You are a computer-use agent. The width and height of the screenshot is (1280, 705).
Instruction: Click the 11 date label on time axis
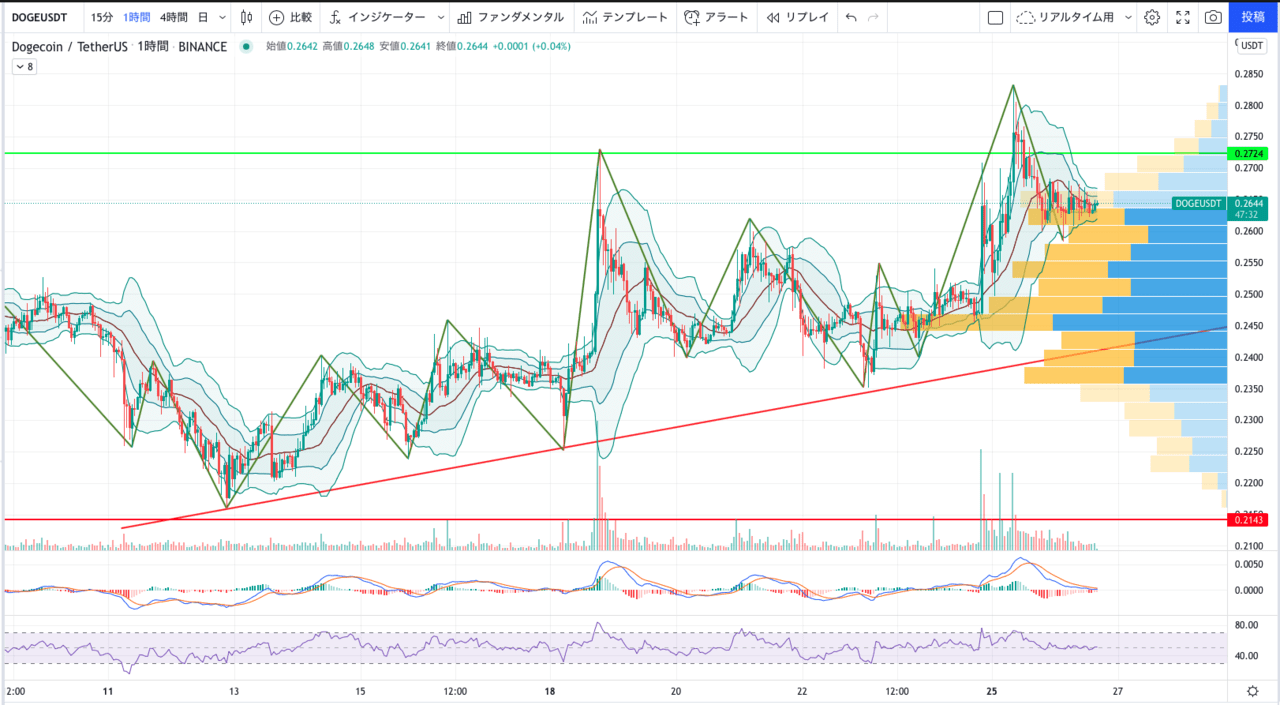107,691
